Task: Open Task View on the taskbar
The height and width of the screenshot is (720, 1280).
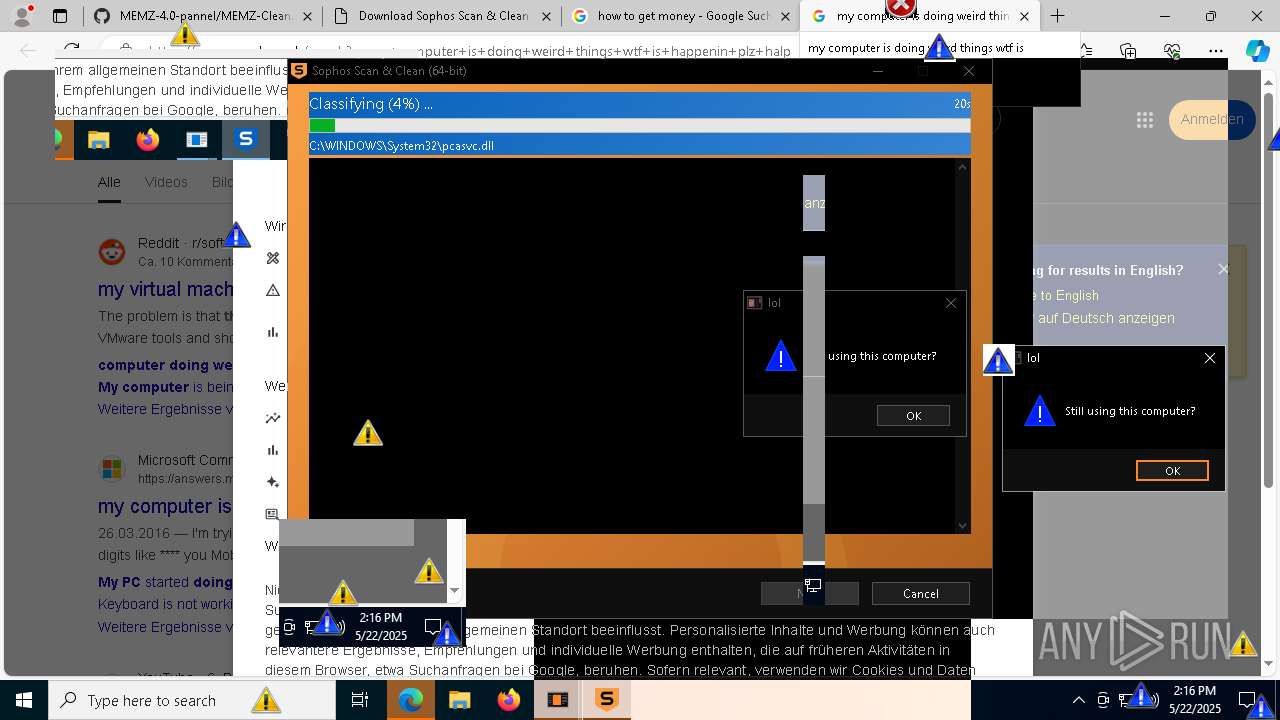Action: pos(360,700)
